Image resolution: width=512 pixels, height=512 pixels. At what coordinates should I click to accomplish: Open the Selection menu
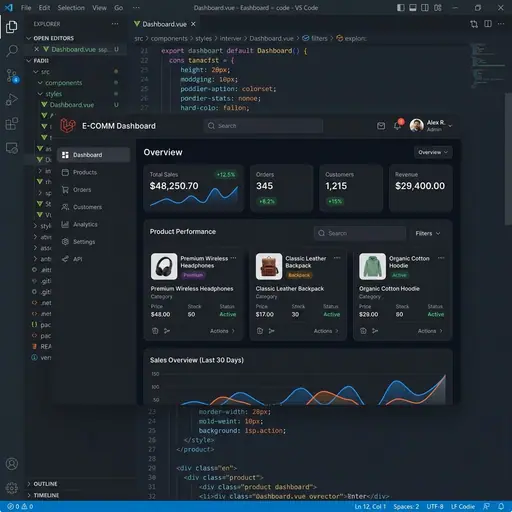point(71,8)
